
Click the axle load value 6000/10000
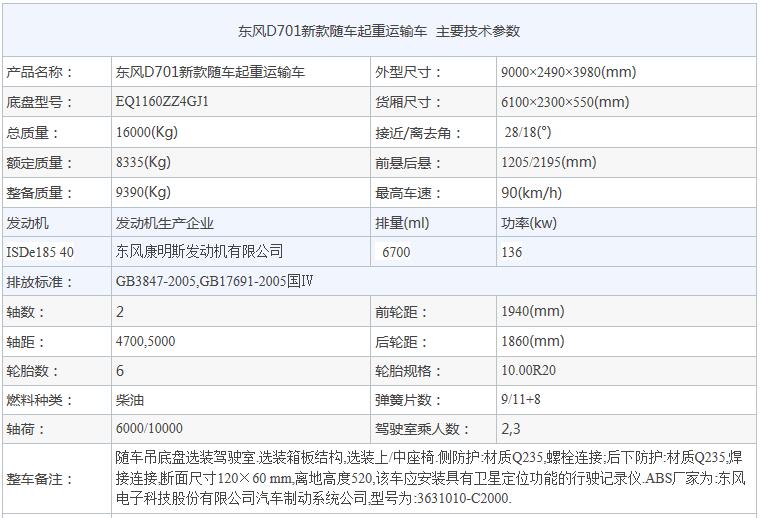click(x=149, y=428)
